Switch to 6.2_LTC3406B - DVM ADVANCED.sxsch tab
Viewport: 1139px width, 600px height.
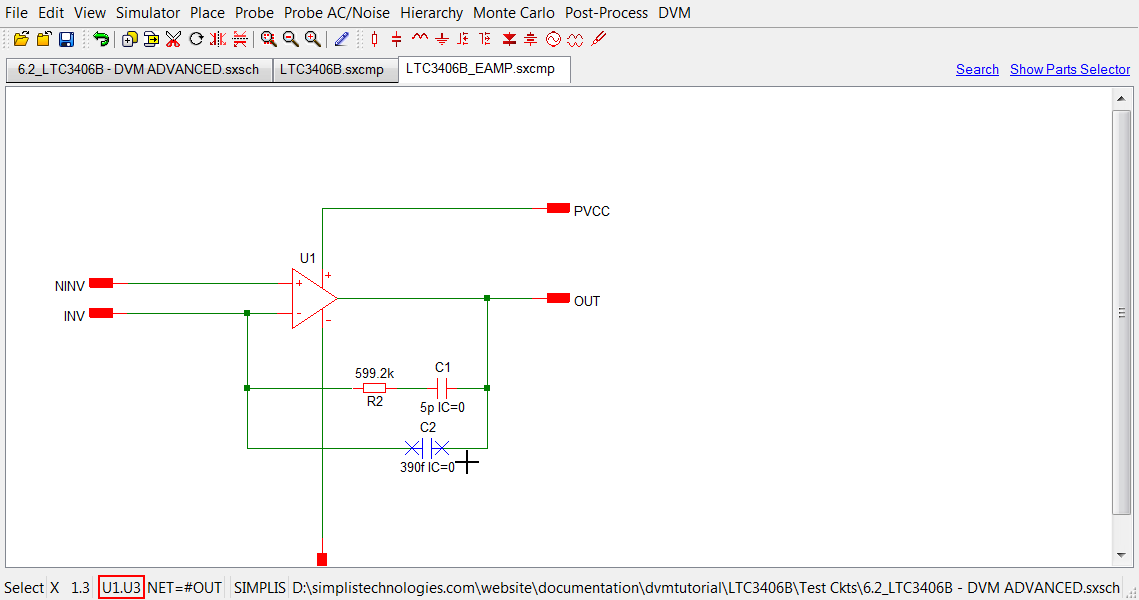coord(138,70)
